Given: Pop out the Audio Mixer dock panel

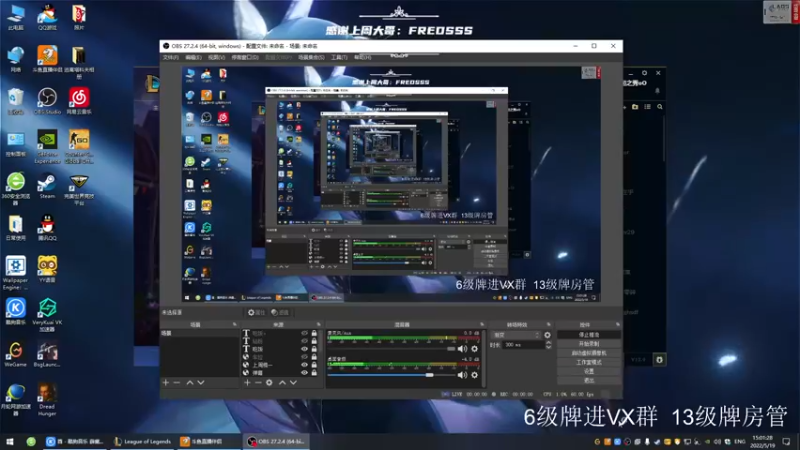Looking at the screenshot, I should (x=482, y=324).
